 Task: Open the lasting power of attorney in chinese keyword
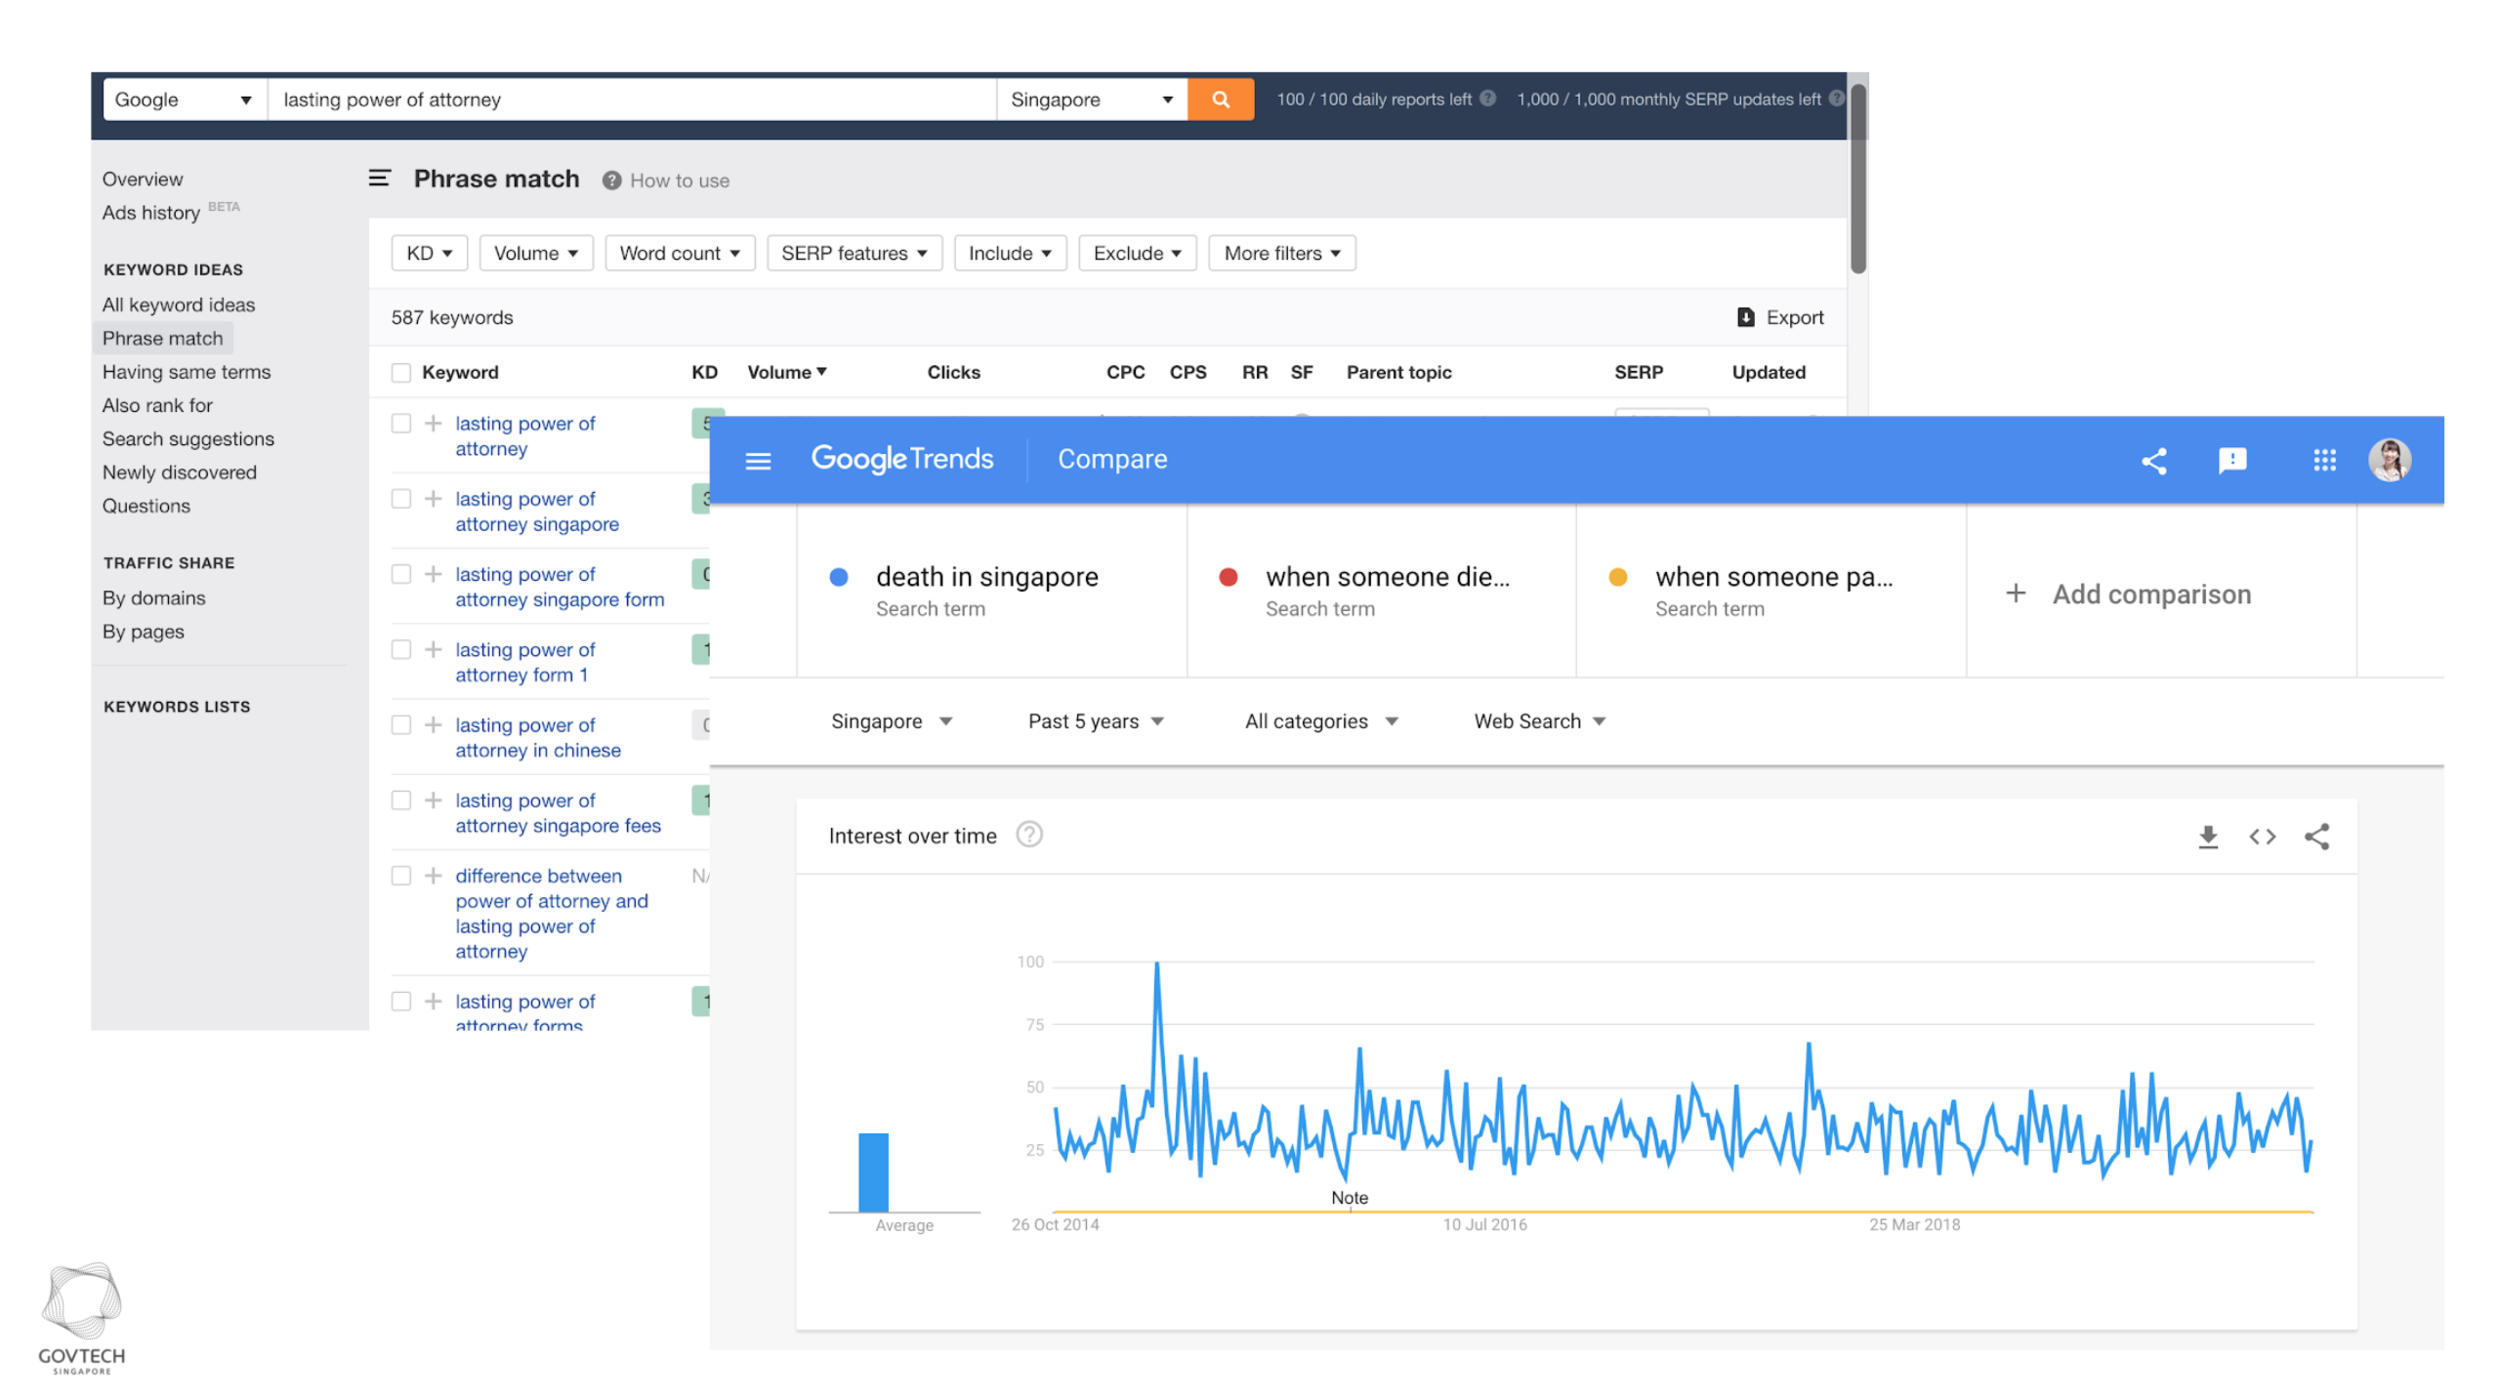pyautogui.click(x=538, y=737)
